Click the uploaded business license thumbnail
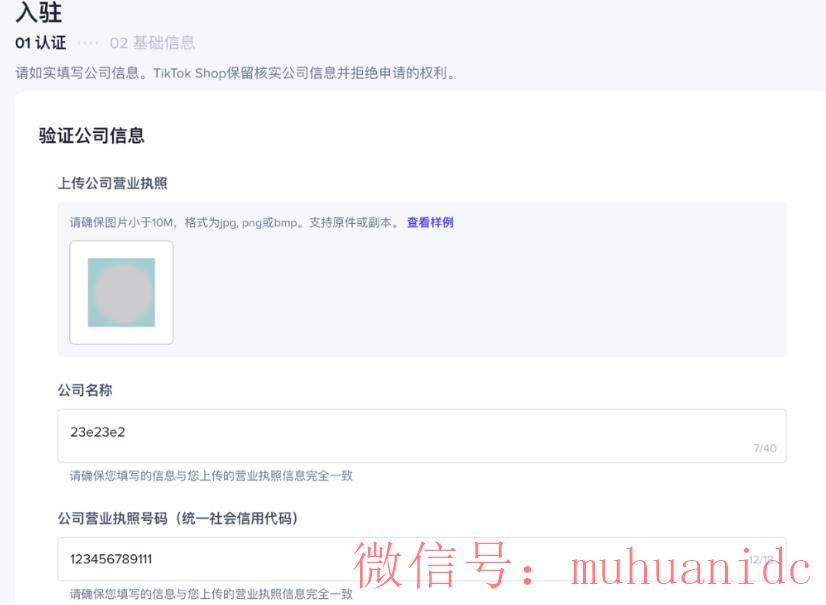The image size is (826, 605). [x=120, y=292]
